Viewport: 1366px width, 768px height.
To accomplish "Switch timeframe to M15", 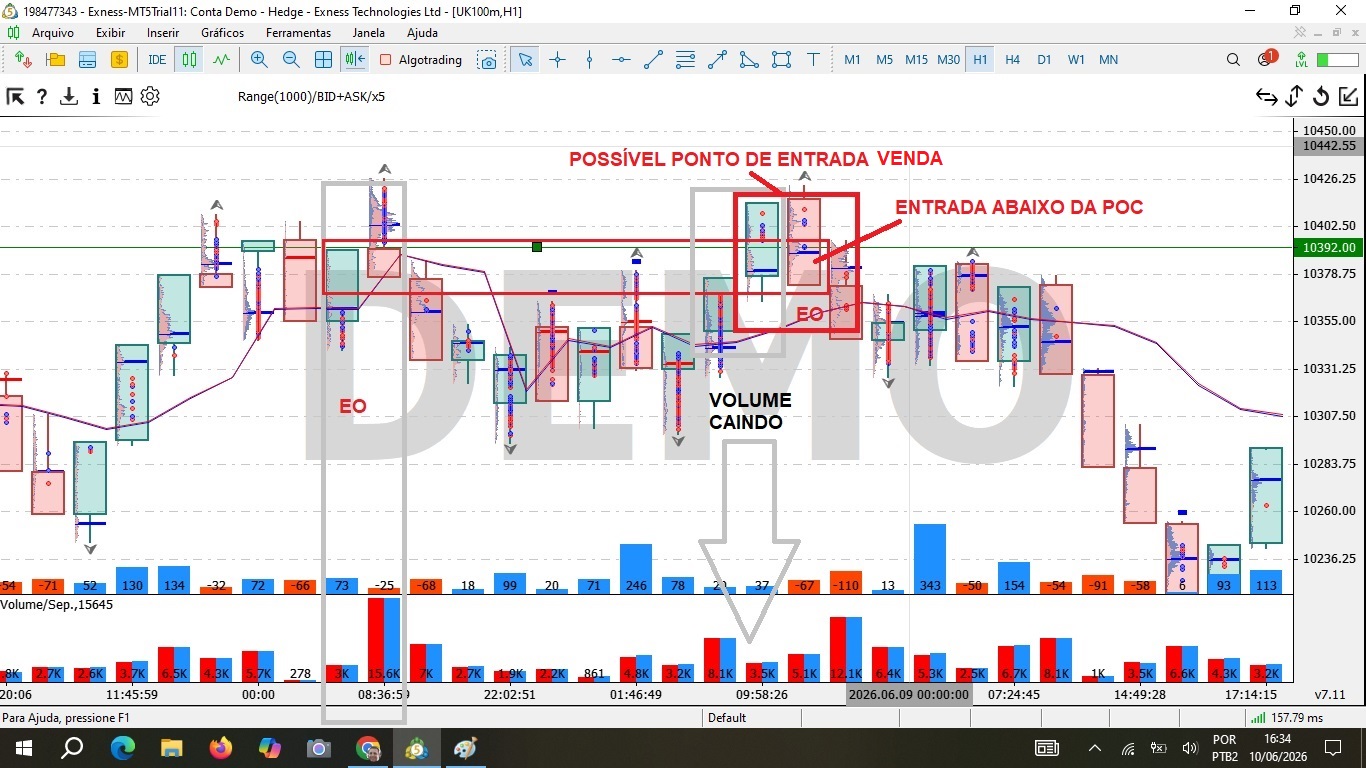I will [916, 60].
